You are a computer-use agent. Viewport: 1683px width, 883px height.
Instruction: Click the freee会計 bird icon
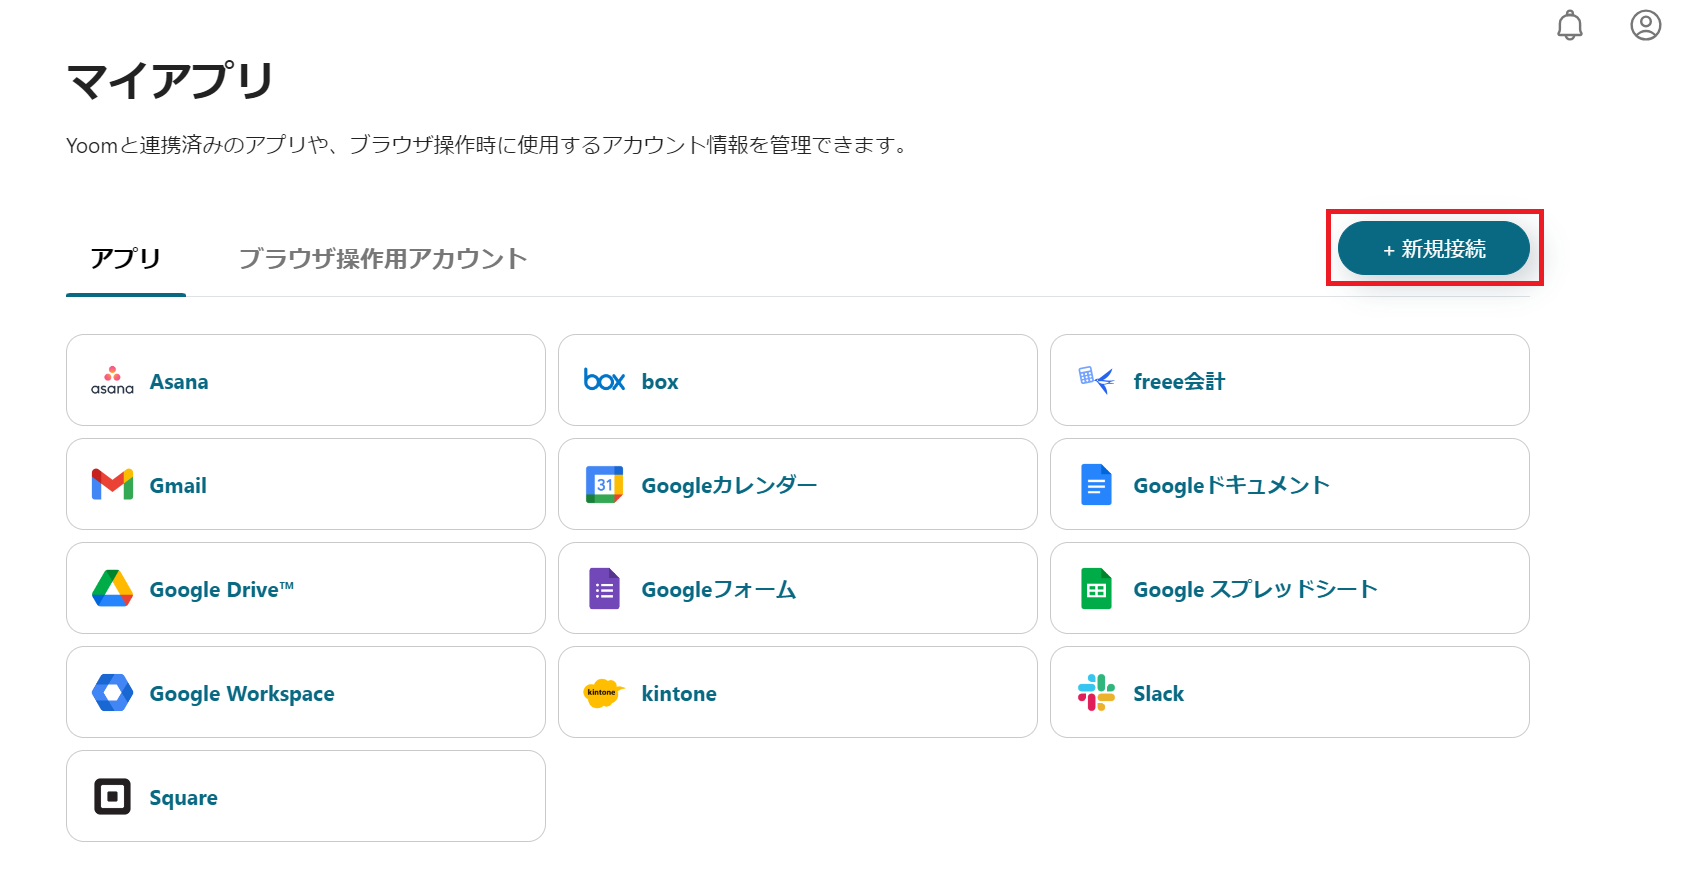coord(1096,381)
